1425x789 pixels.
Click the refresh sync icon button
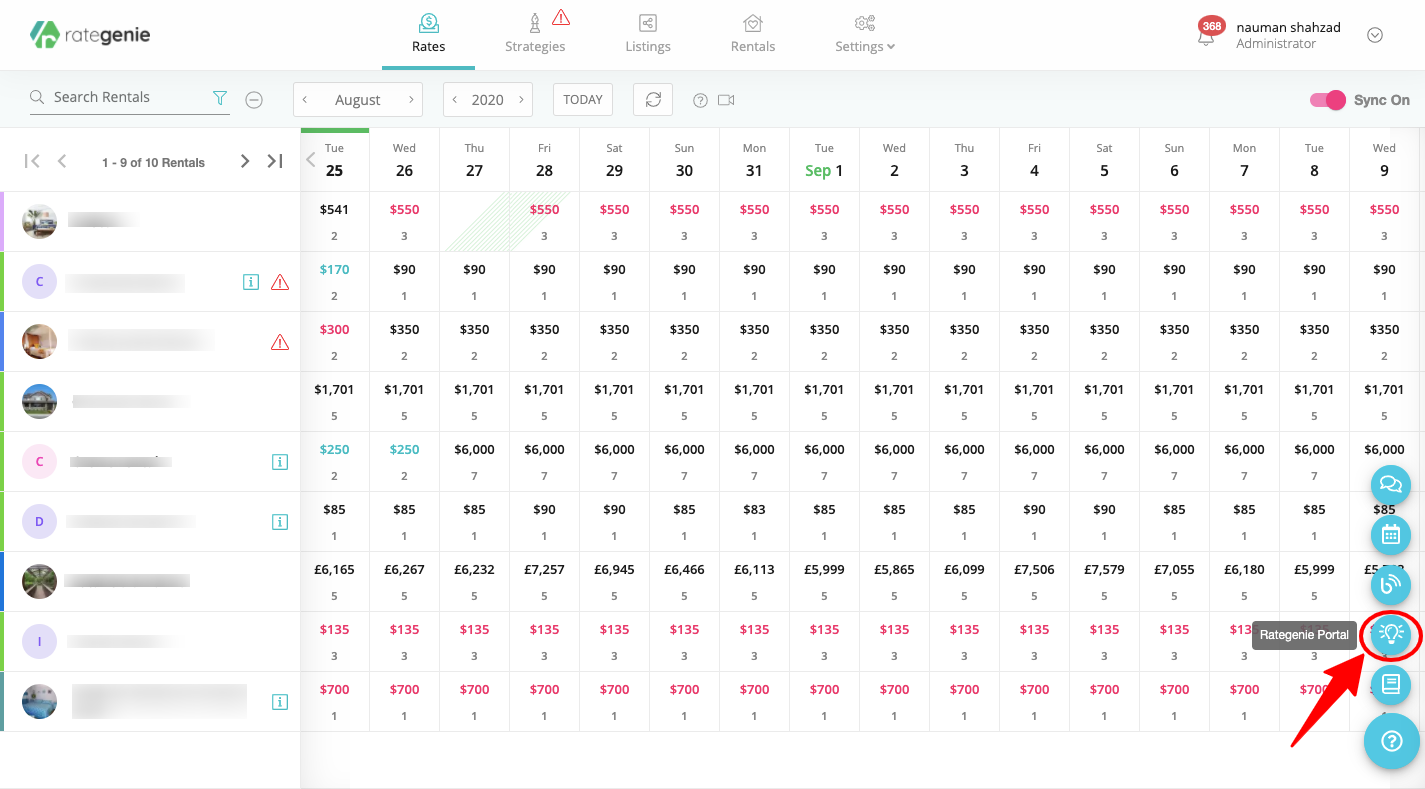[653, 99]
